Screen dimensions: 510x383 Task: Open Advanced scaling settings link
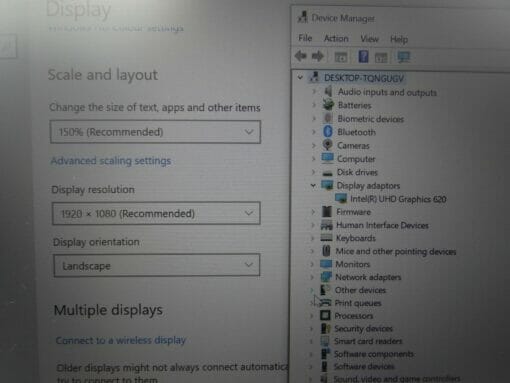(111, 161)
